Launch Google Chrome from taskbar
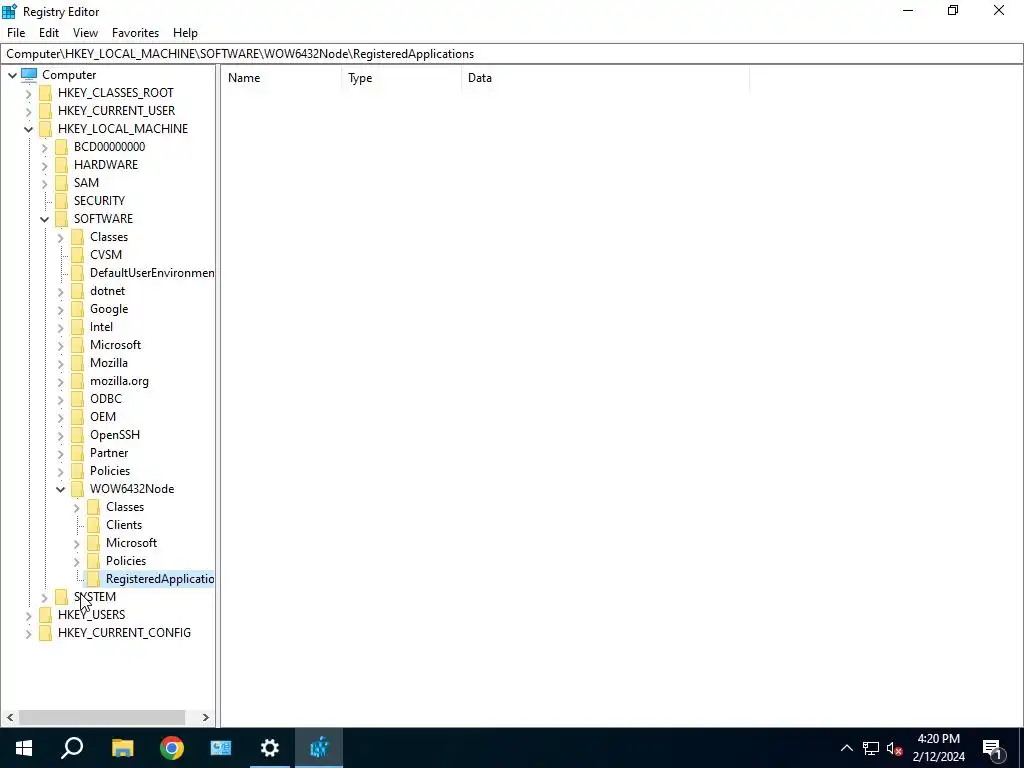The width and height of the screenshot is (1024, 768). click(x=172, y=748)
